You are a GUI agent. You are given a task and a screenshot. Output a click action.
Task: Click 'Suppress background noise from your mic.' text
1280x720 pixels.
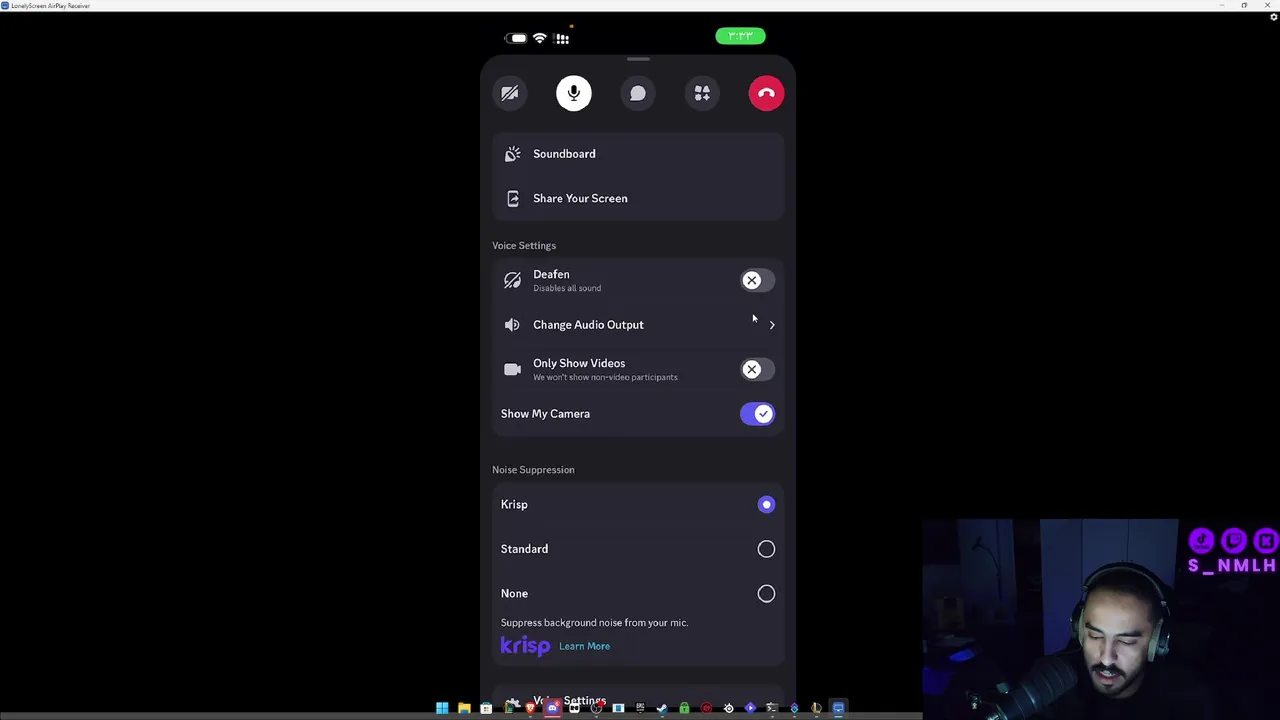tap(594, 623)
